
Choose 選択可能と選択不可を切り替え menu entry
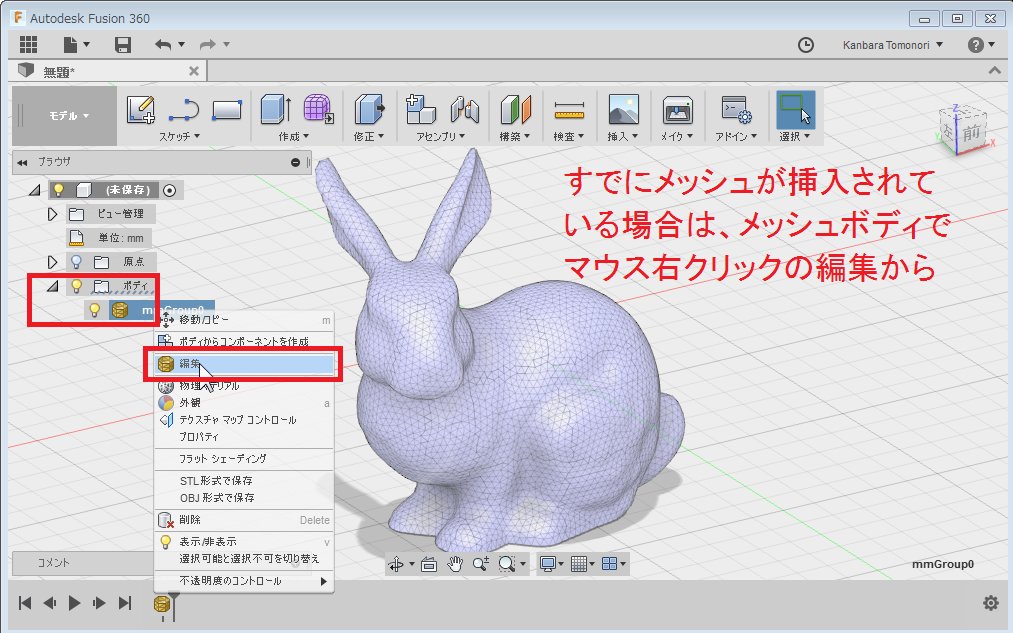(244, 559)
